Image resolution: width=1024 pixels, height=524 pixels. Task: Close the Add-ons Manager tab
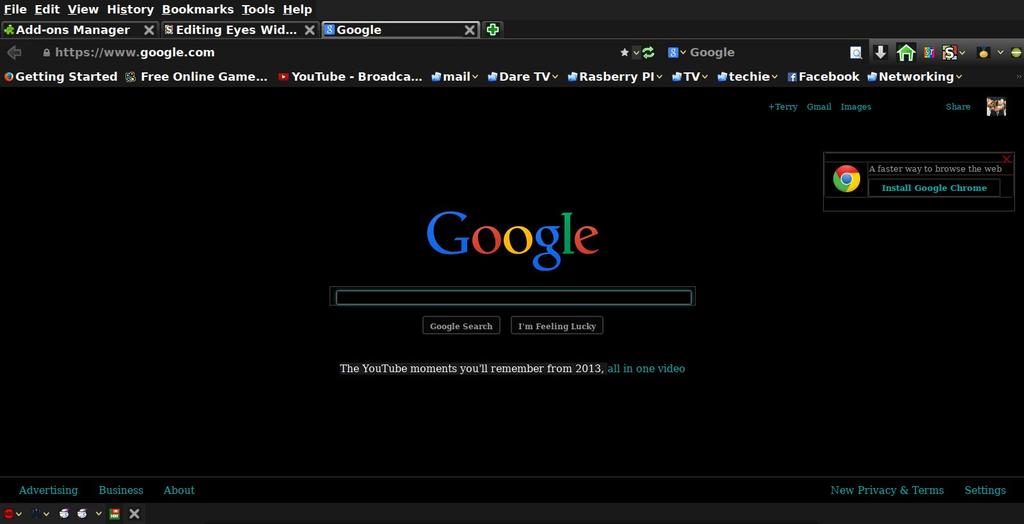(x=149, y=29)
